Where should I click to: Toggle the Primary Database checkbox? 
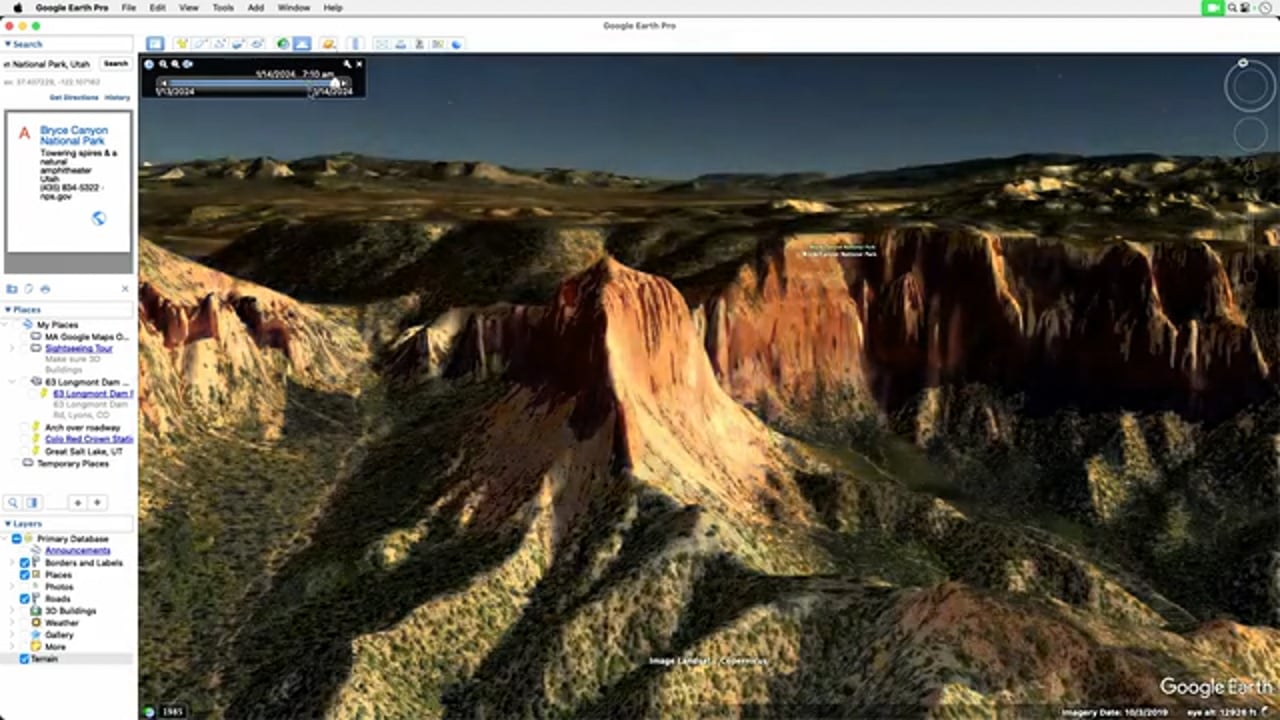tap(17, 539)
